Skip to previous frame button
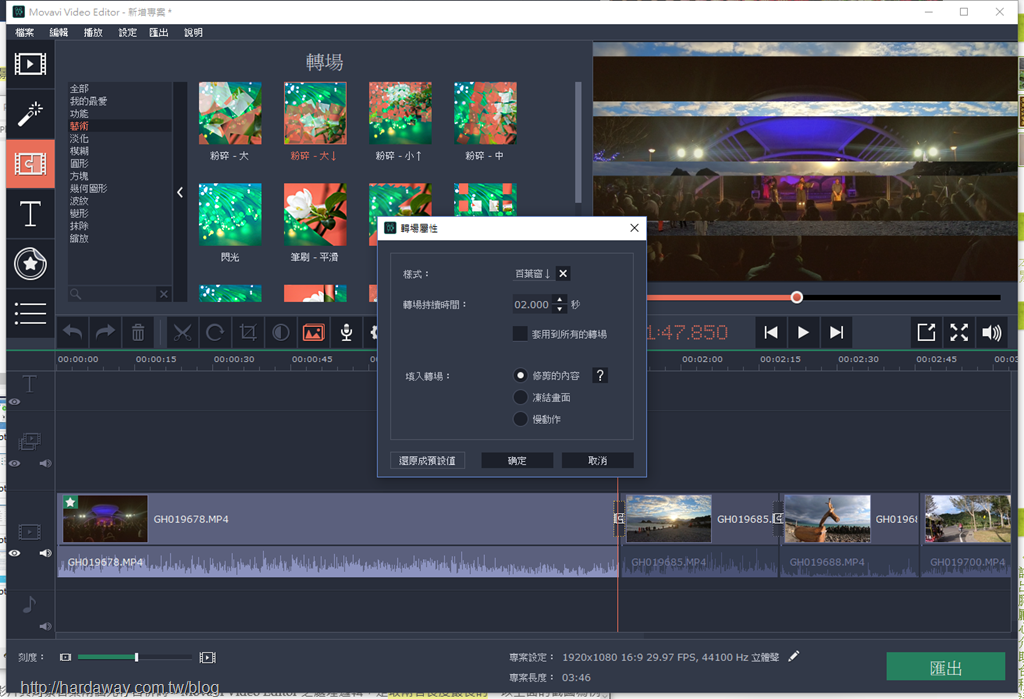The height and width of the screenshot is (699, 1024). (x=771, y=333)
